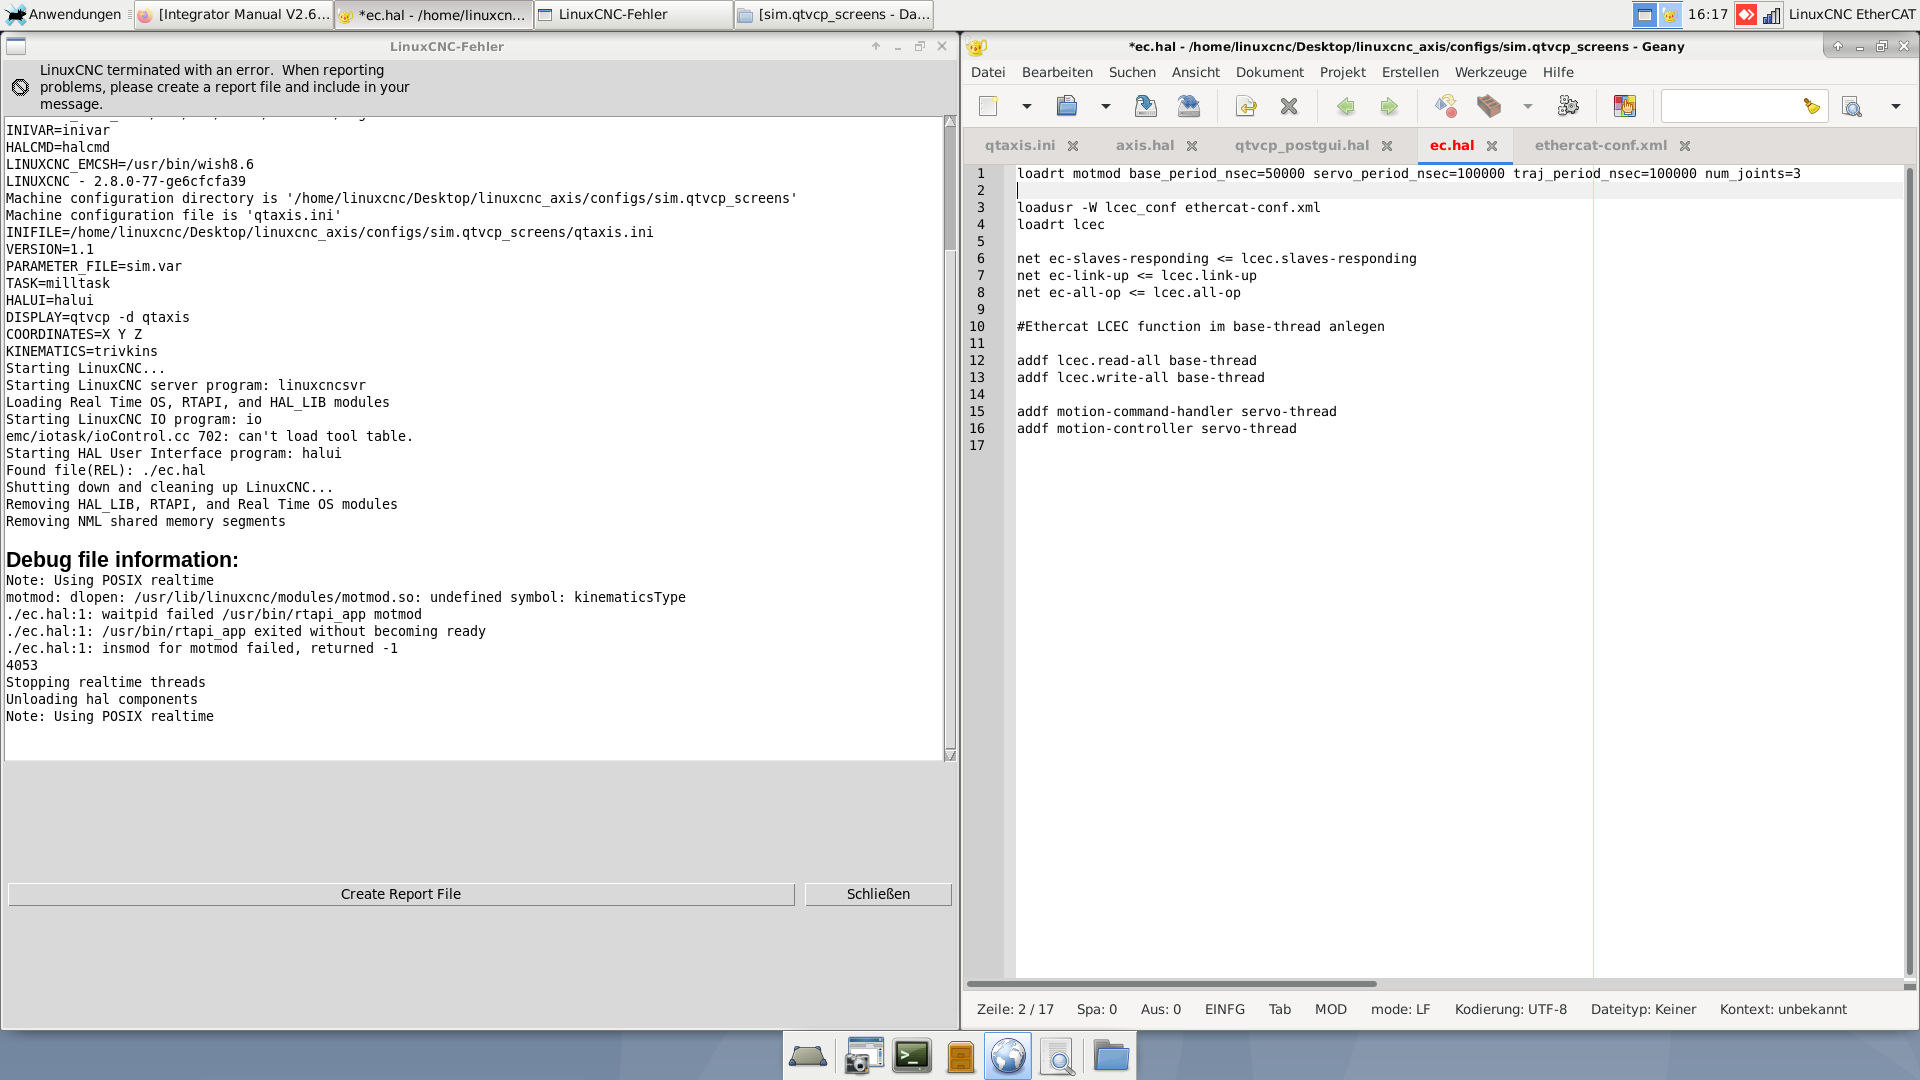This screenshot has width=1920, height=1080.
Task: Close the current document with the toolbar X icon
Action: [x=1289, y=106]
